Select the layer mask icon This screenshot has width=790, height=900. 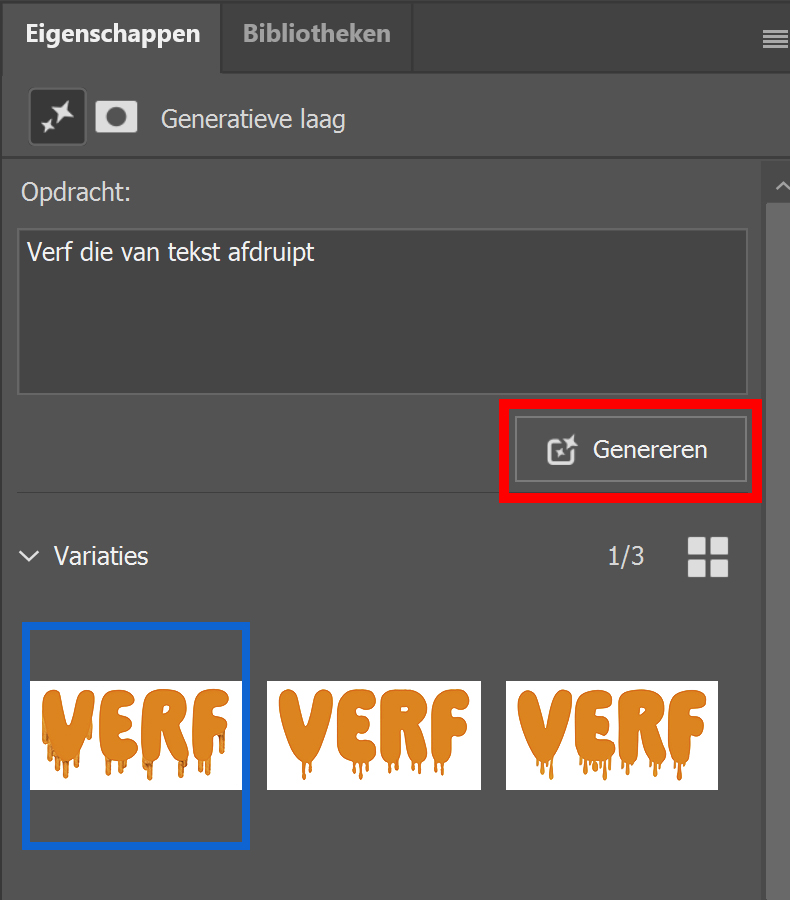pyautogui.click(x=116, y=117)
